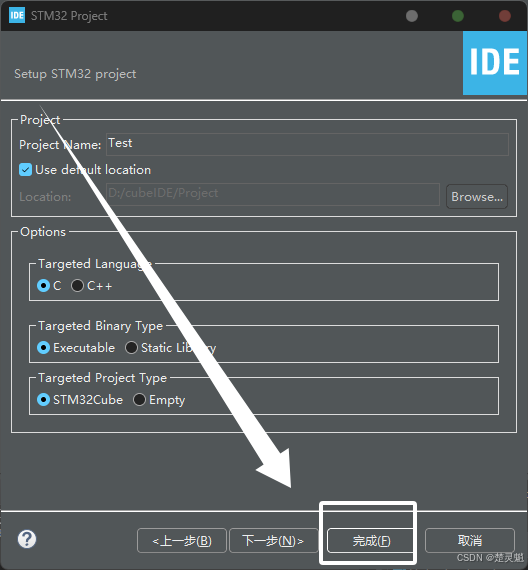Click the Setup STM32 project heading
Viewport: 528px width, 570px height.
pyautogui.click(x=75, y=74)
